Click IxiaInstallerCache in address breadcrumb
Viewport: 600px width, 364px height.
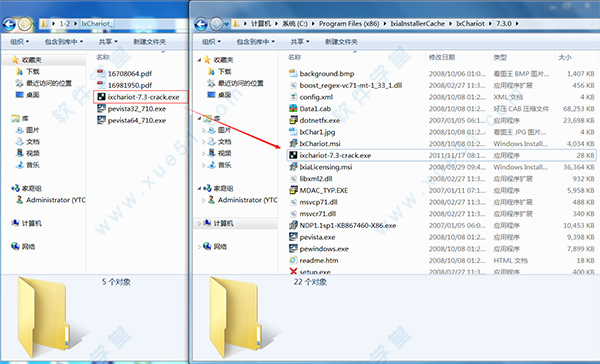(x=417, y=24)
